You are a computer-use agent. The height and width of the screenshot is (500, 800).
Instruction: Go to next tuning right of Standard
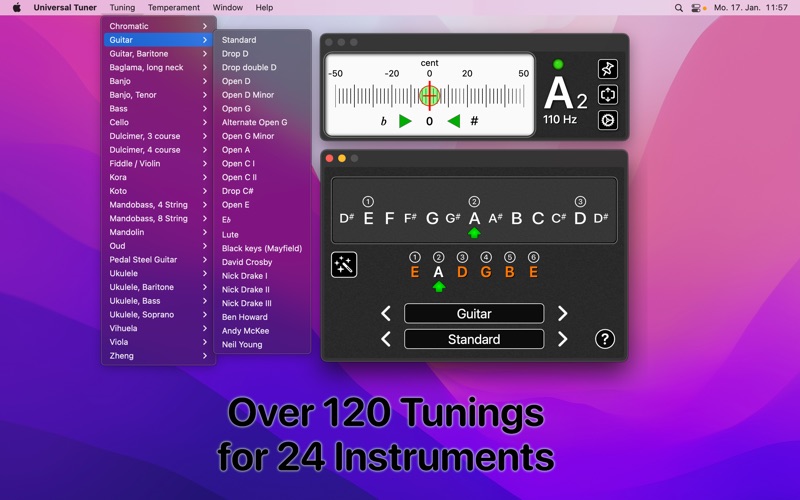pyautogui.click(x=562, y=339)
